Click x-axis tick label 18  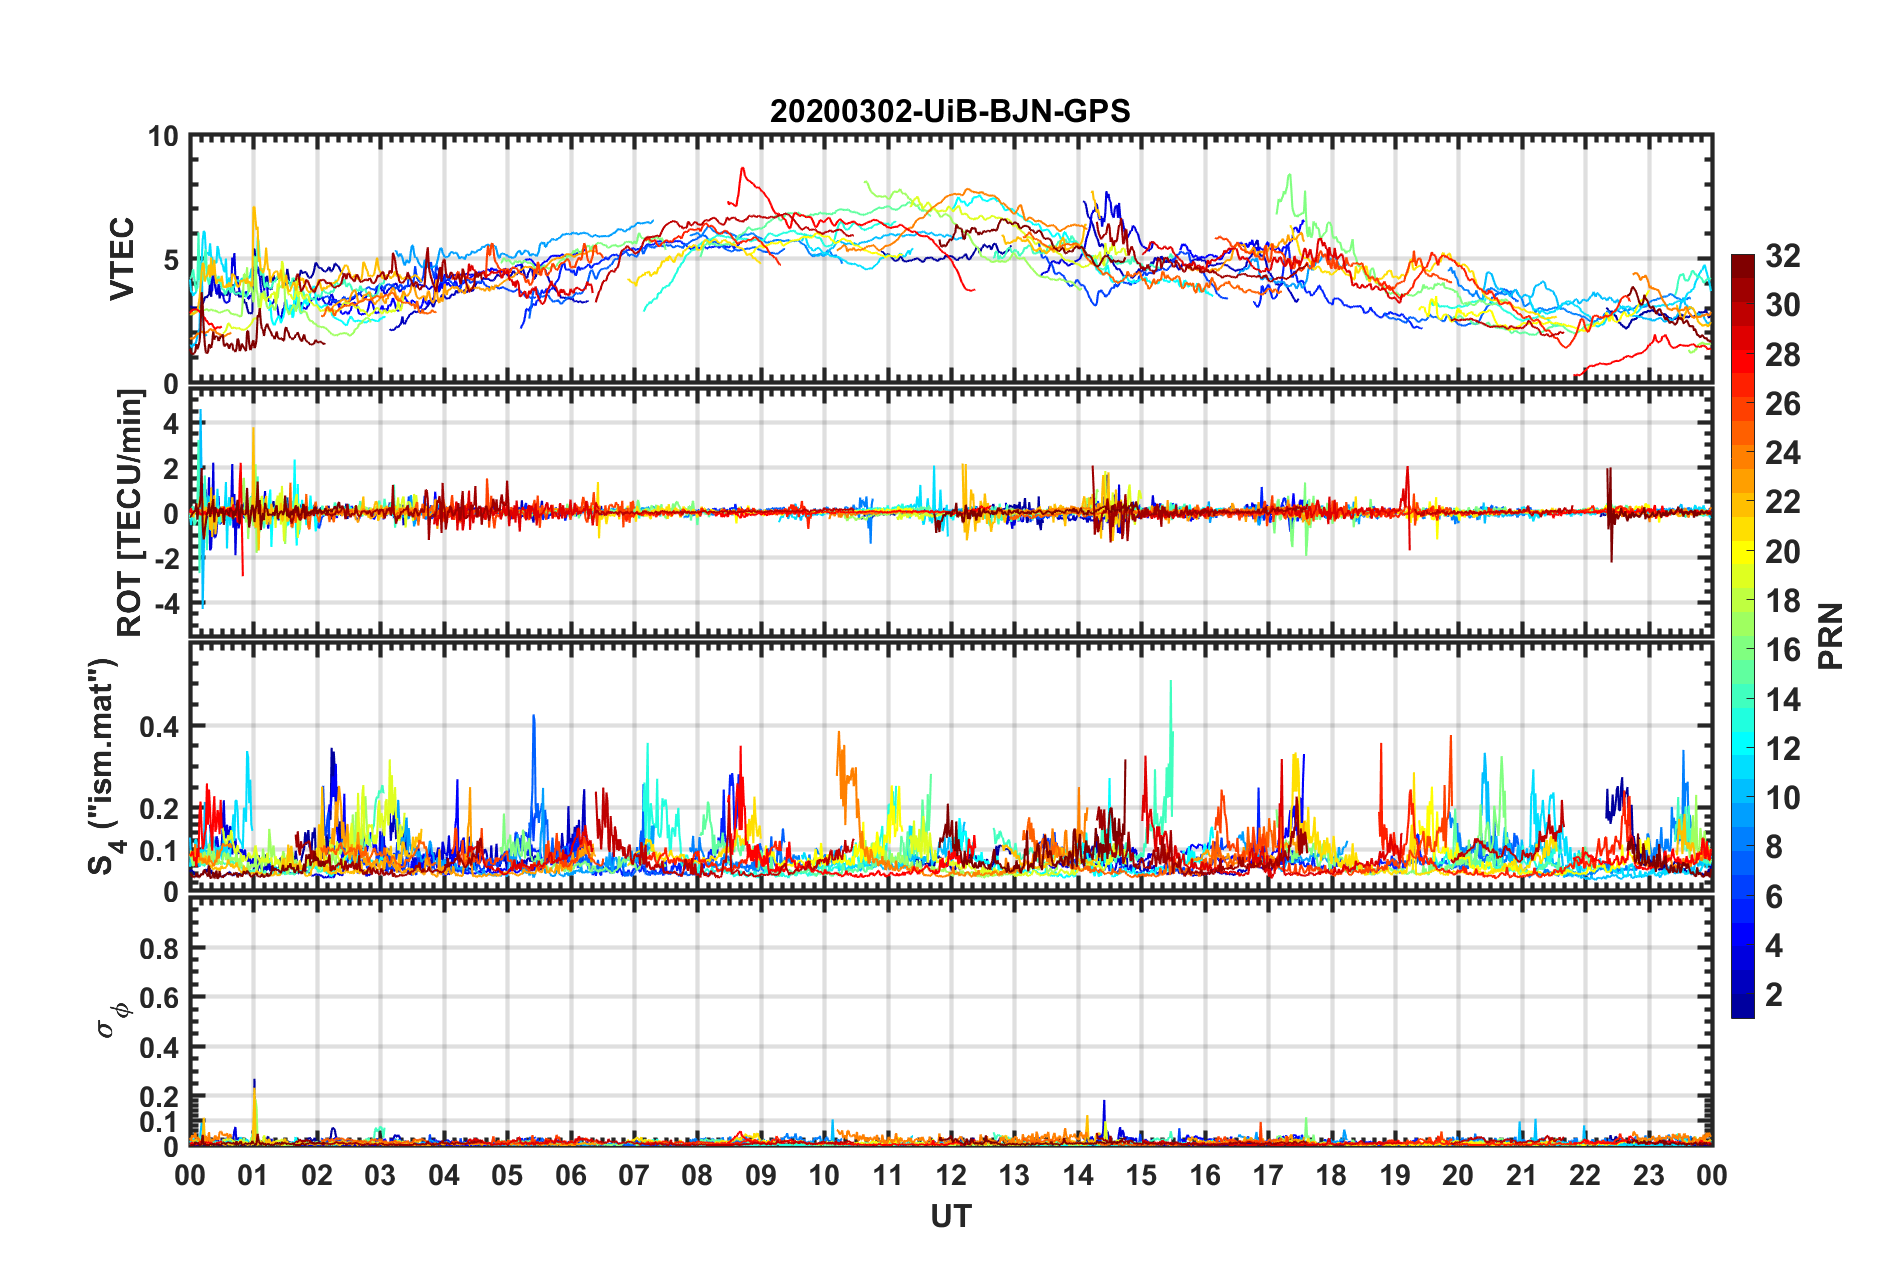[1331, 1175]
